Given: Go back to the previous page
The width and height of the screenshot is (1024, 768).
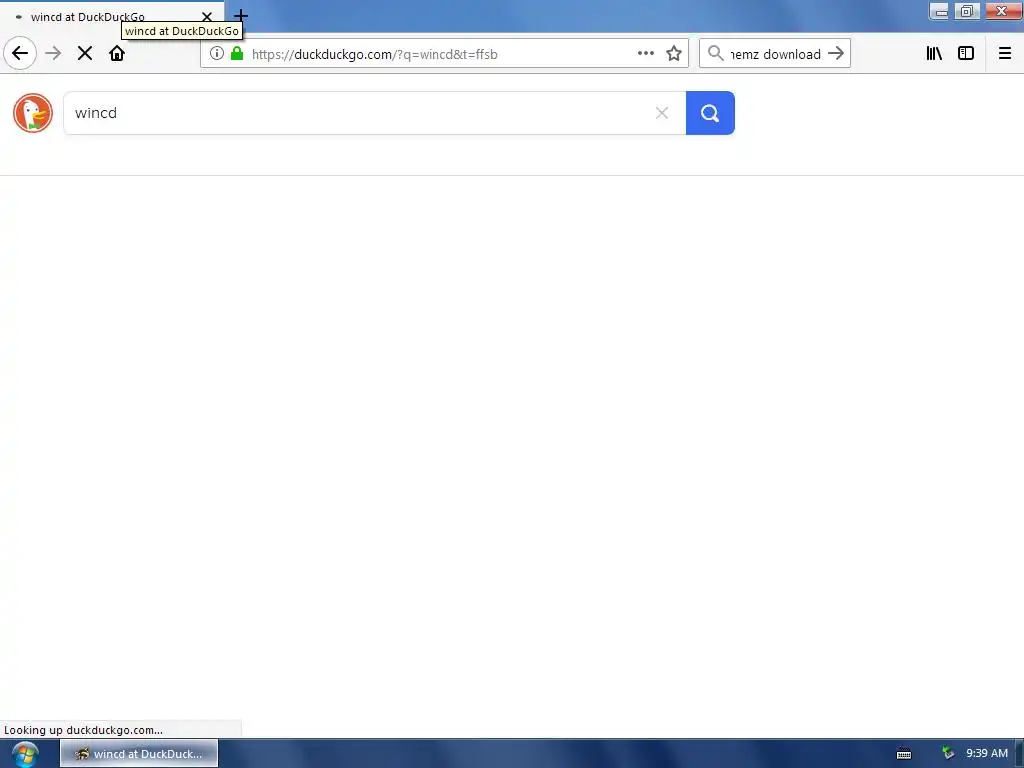Looking at the screenshot, I should coord(20,54).
